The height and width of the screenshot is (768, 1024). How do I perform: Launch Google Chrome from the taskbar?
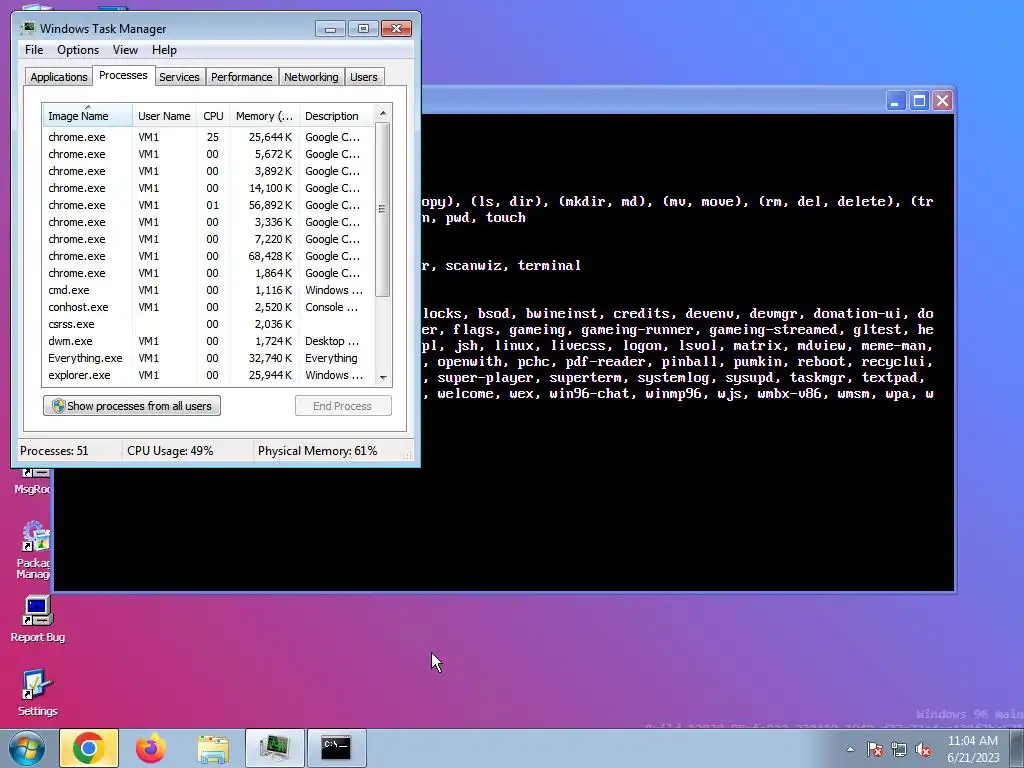(89, 748)
